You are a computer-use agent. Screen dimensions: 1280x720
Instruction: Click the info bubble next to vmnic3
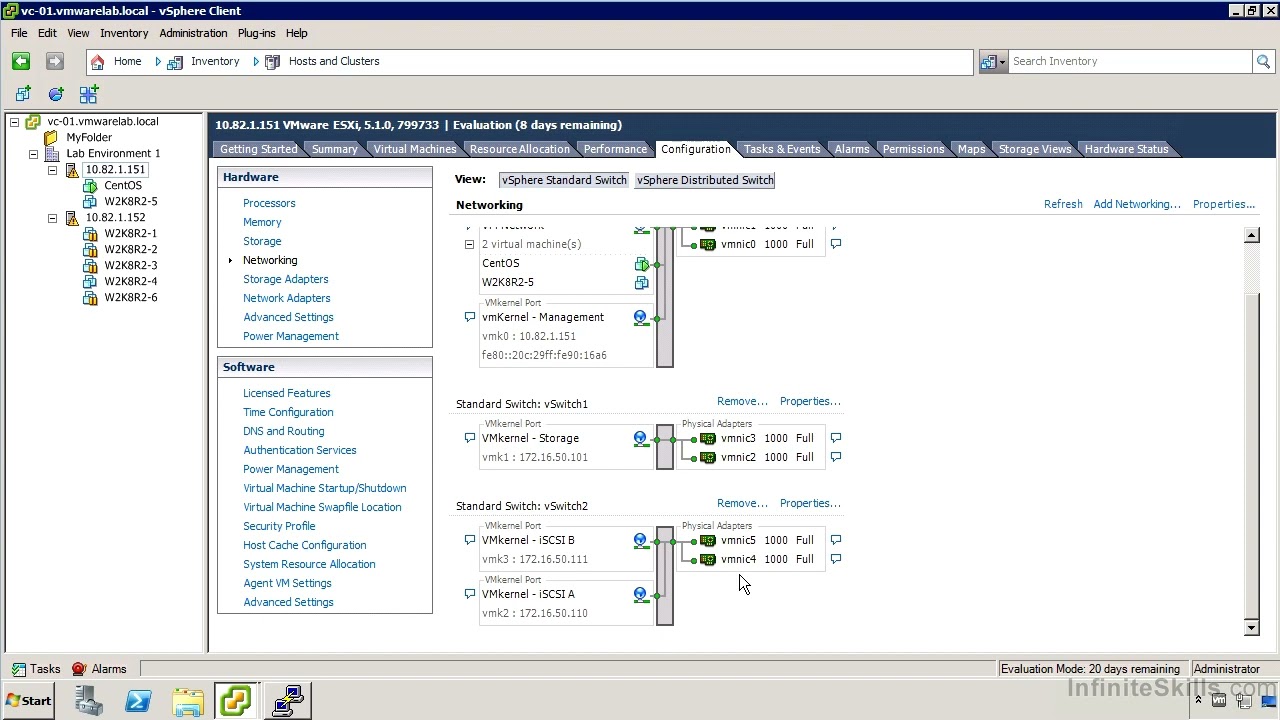click(836, 438)
